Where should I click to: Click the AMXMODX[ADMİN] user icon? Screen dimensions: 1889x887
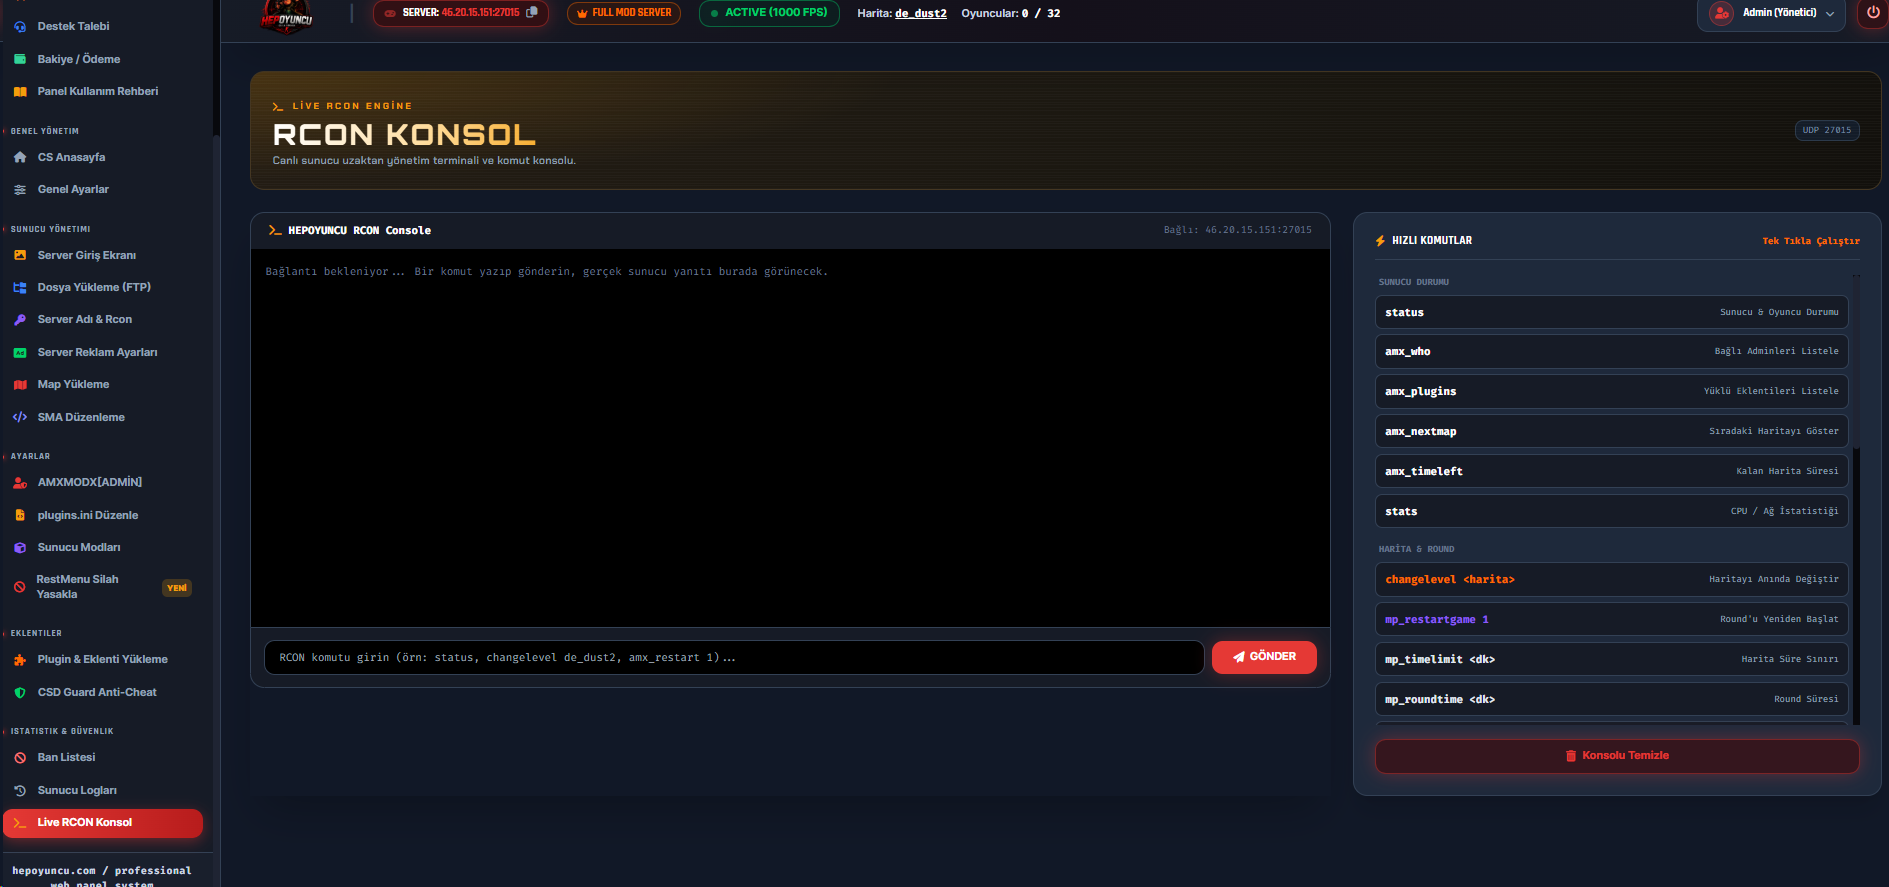click(x=20, y=483)
